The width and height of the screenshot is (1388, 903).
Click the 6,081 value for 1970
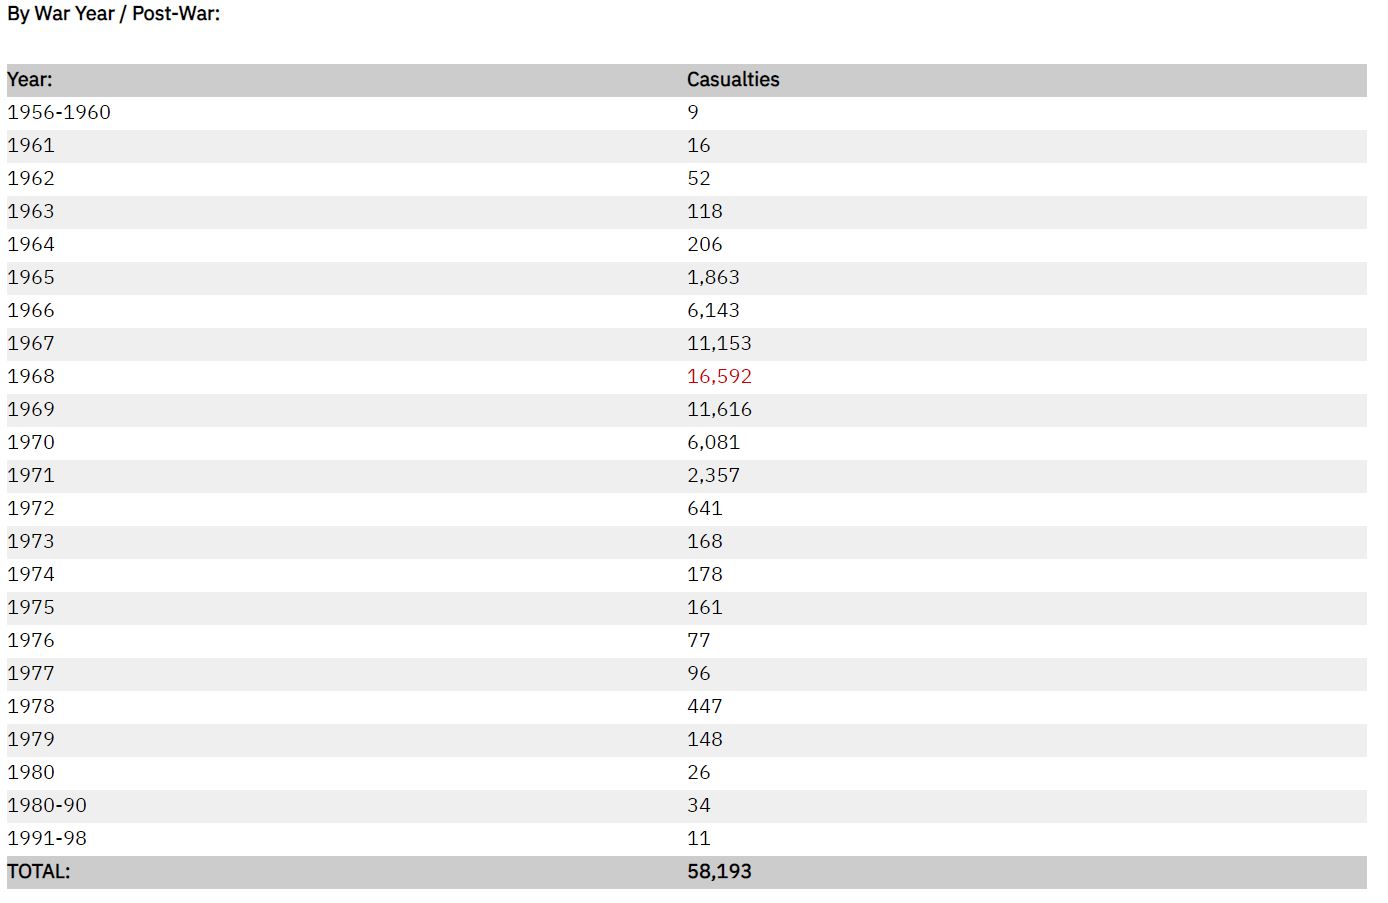click(x=713, y=443)
